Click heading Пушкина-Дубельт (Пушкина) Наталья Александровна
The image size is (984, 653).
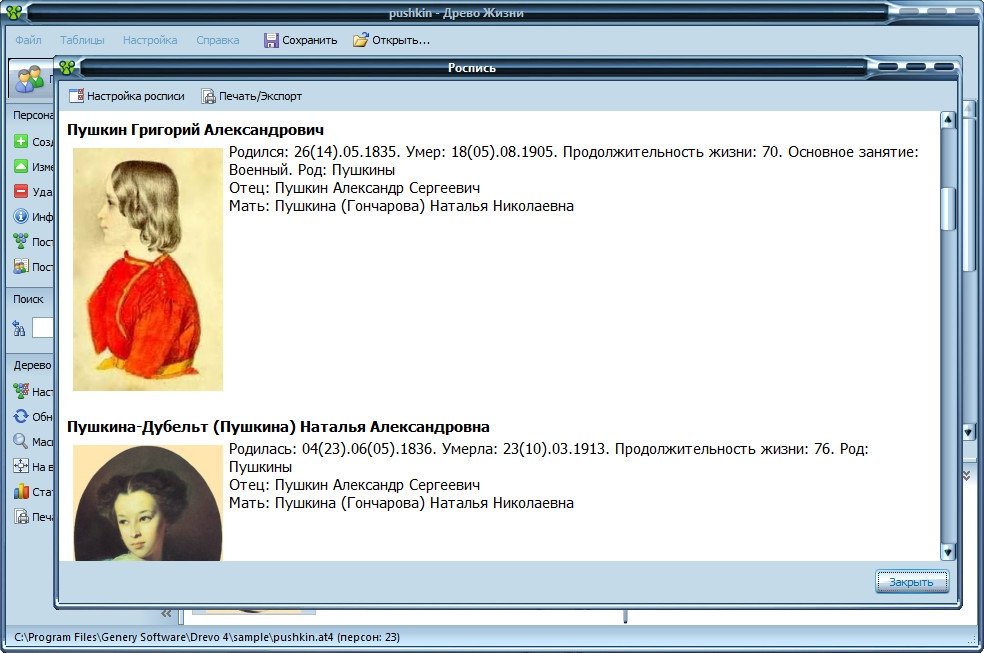coord(278,427)
